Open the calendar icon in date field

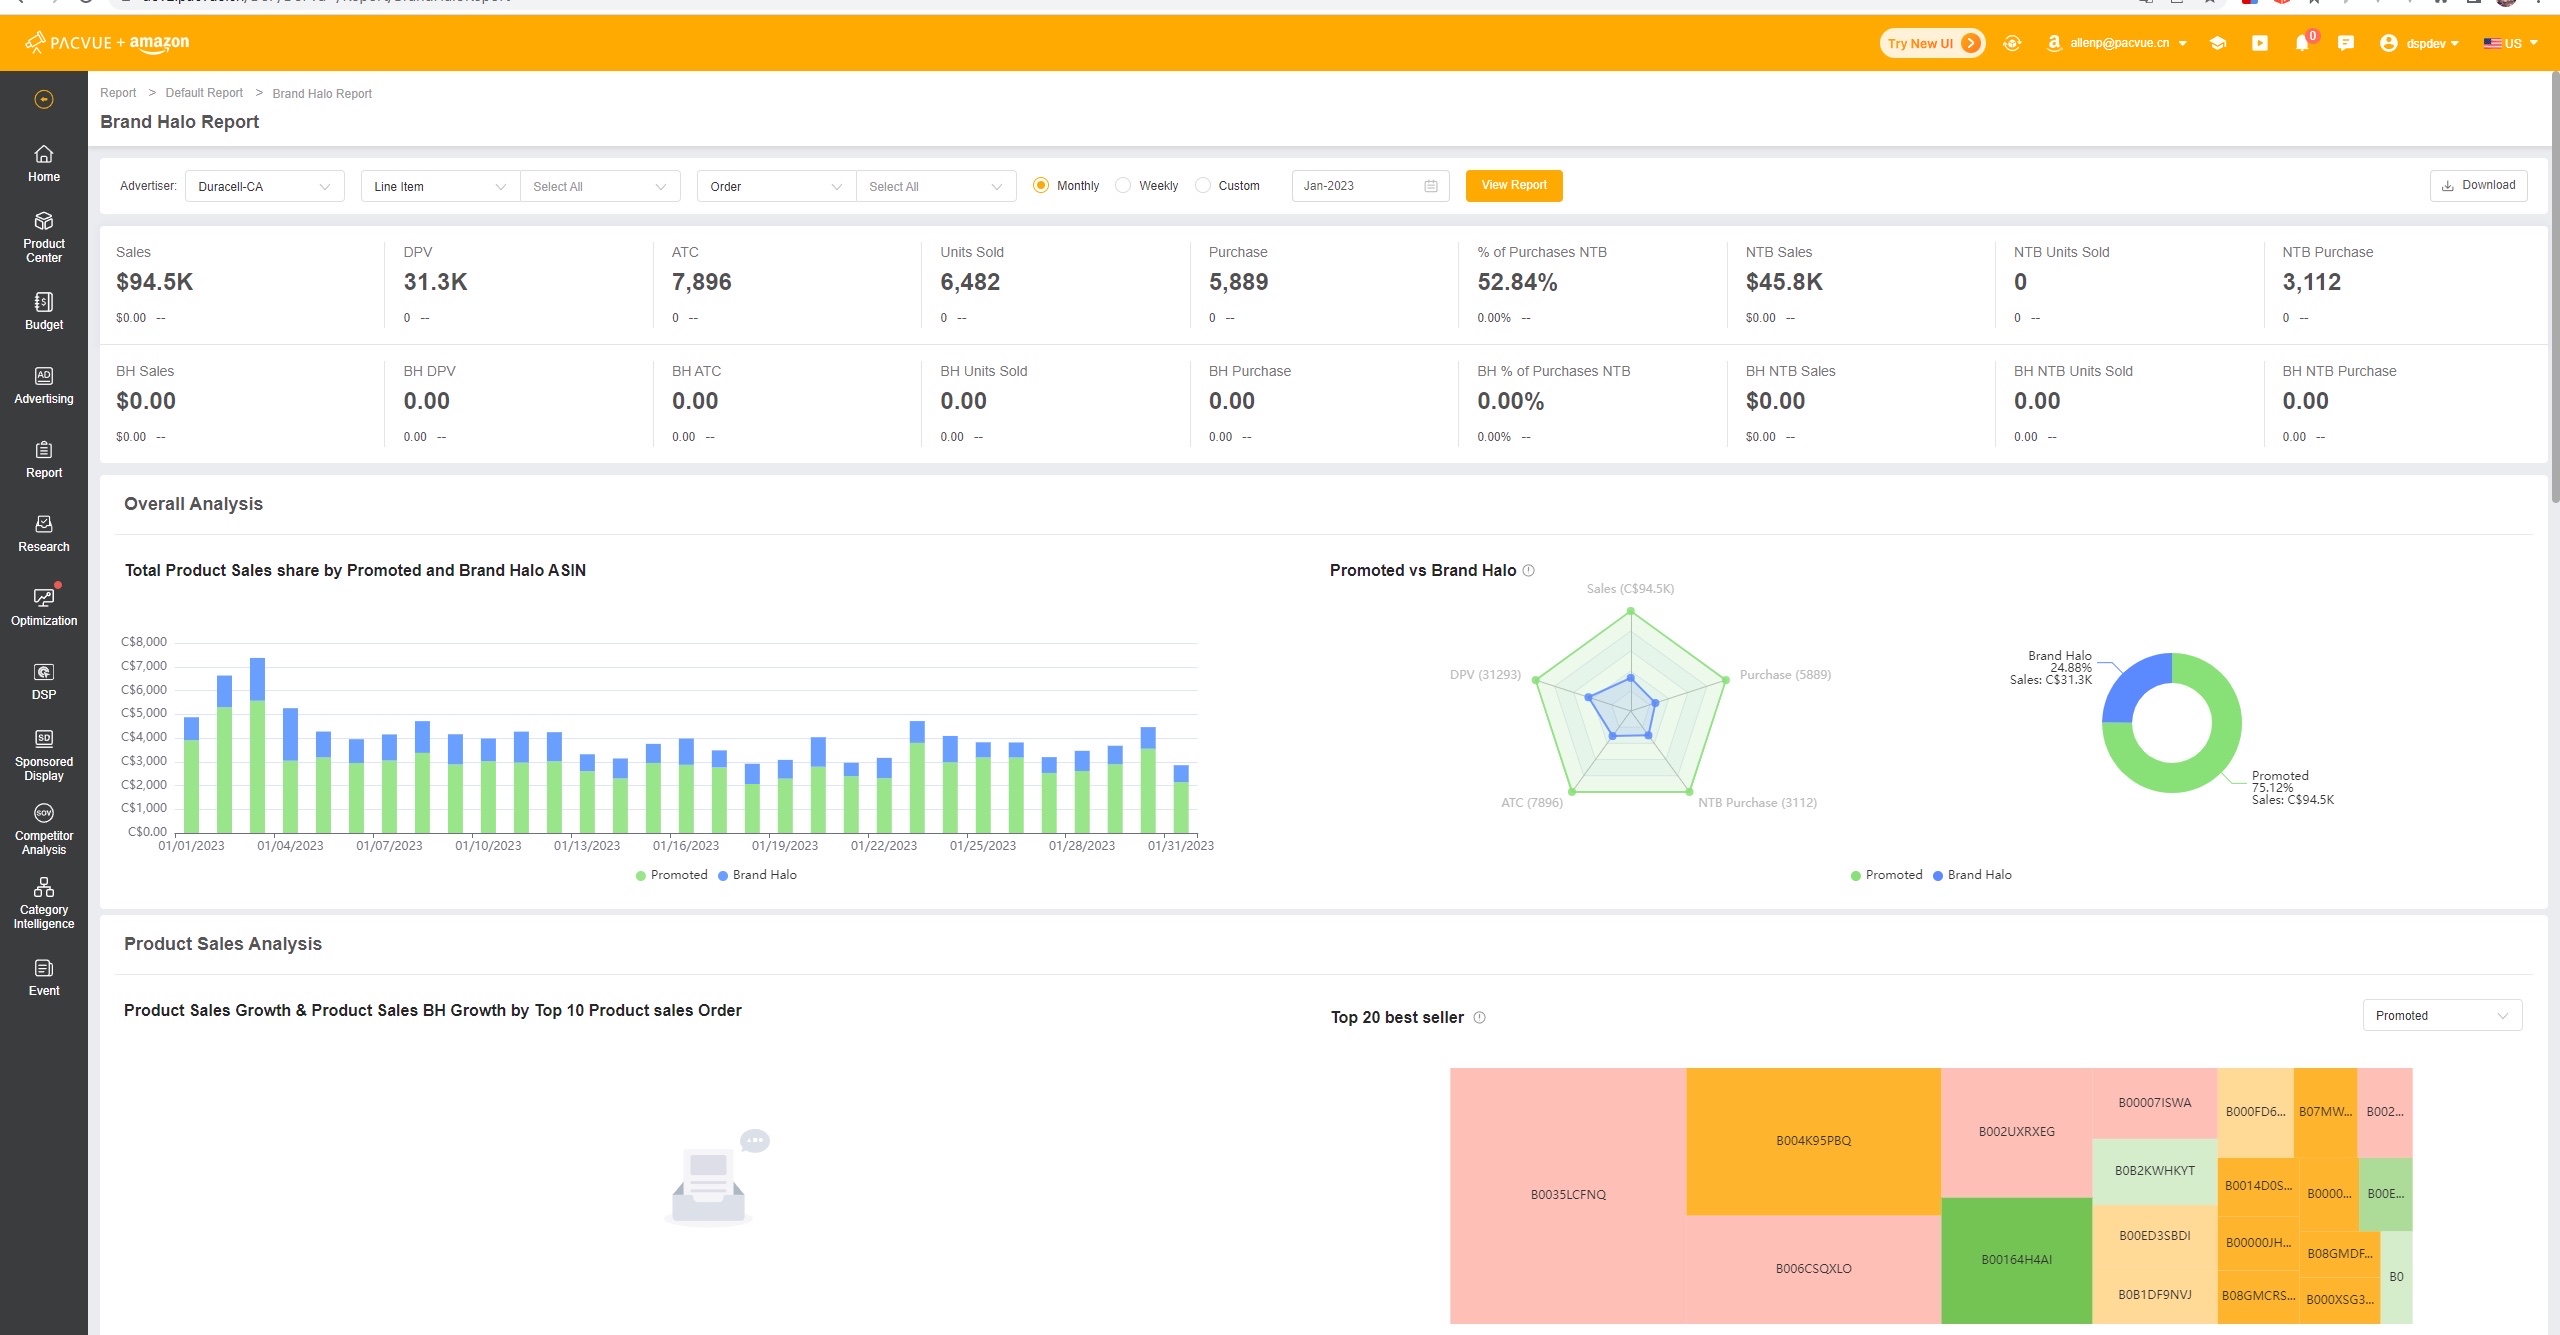1431,186
